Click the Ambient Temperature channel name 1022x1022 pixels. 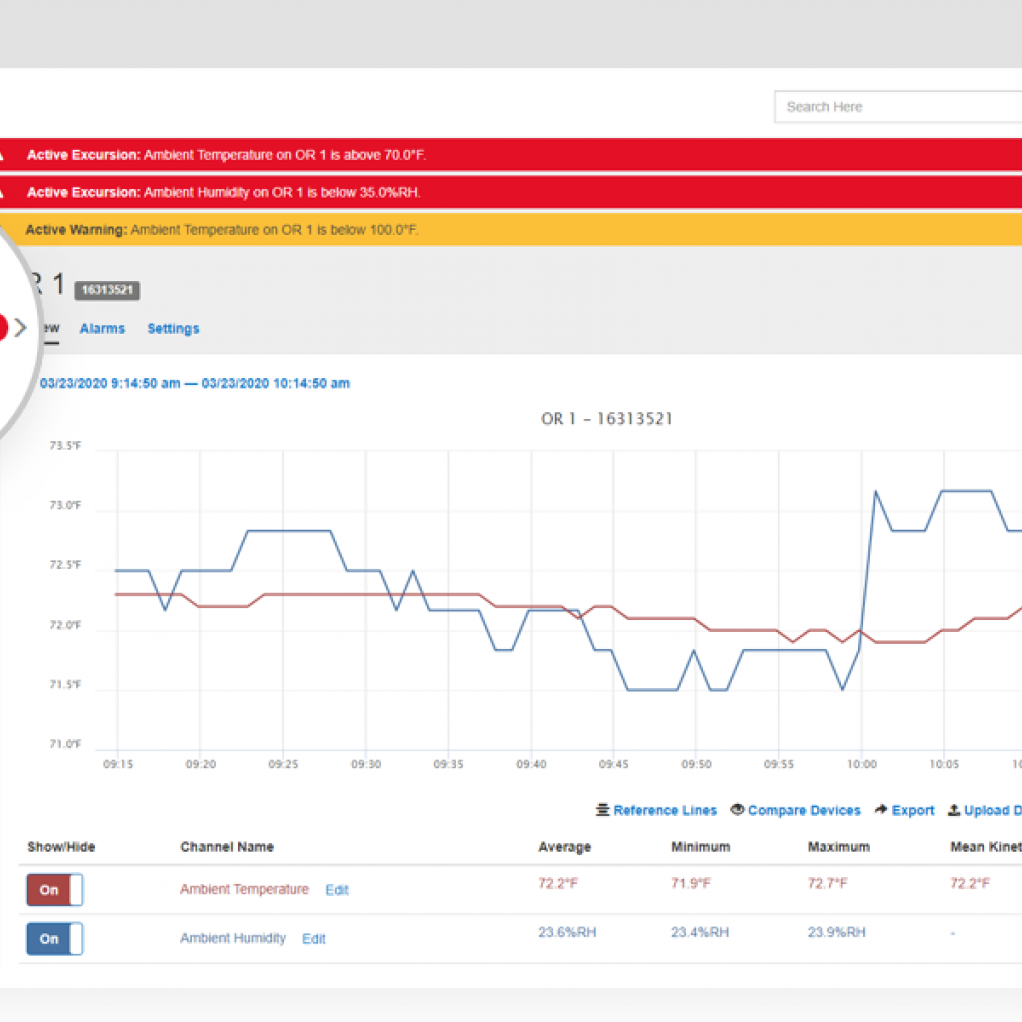click(244, 889)
